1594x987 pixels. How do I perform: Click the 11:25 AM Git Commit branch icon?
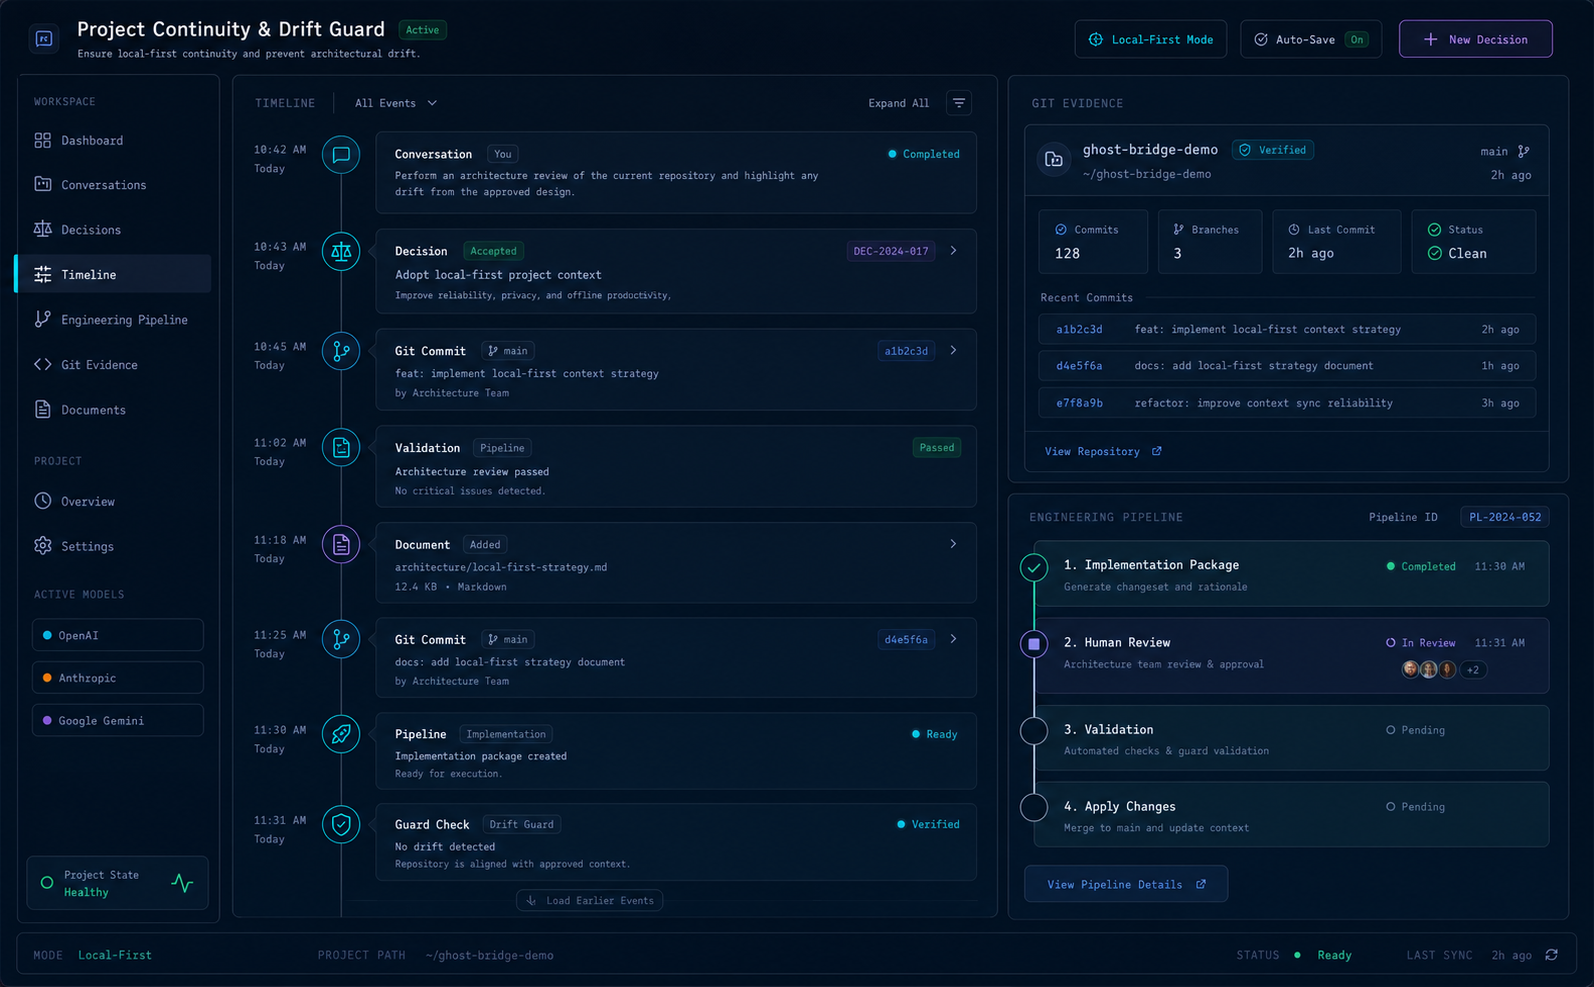pyautogui.click(x=341, y=640)
